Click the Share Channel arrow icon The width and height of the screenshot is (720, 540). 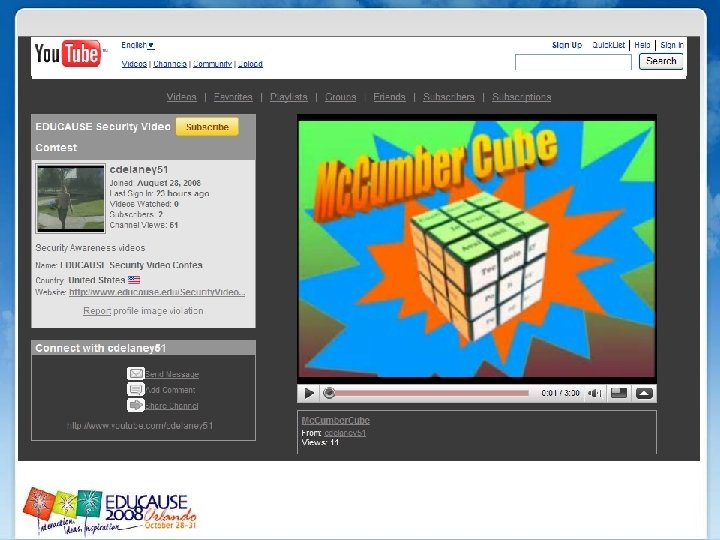135,405
